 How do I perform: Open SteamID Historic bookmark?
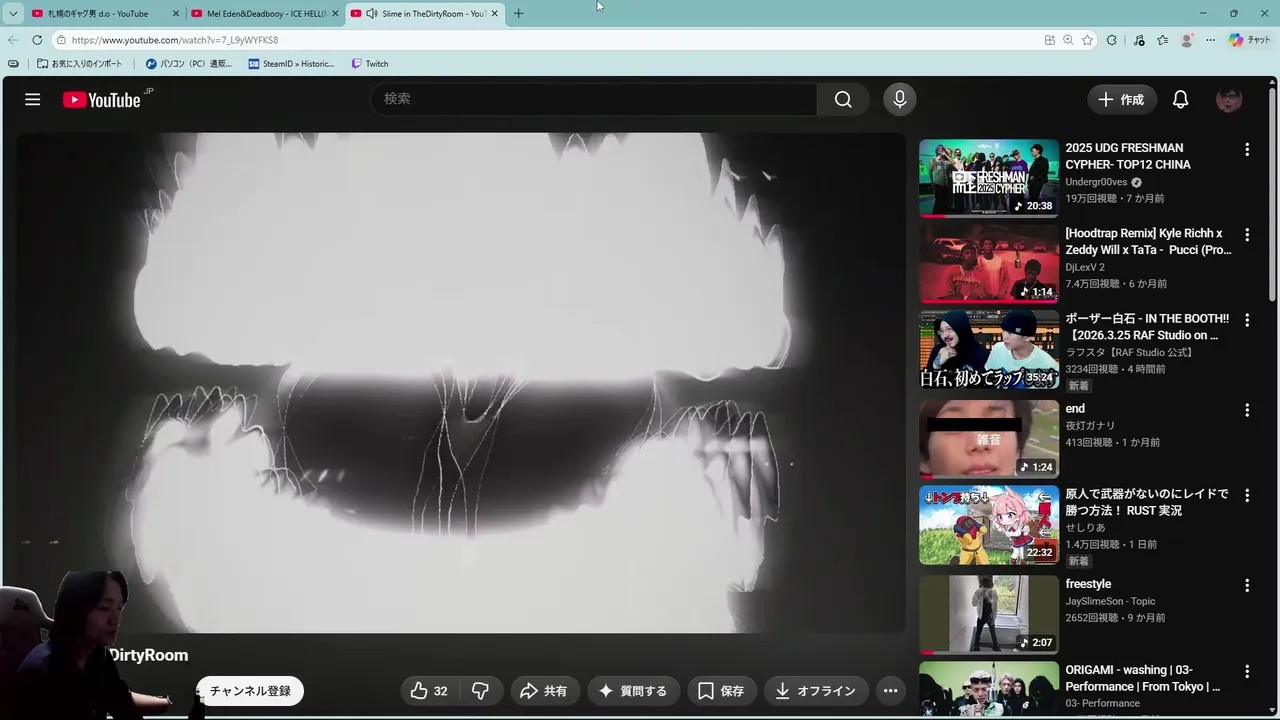point(291,63)
